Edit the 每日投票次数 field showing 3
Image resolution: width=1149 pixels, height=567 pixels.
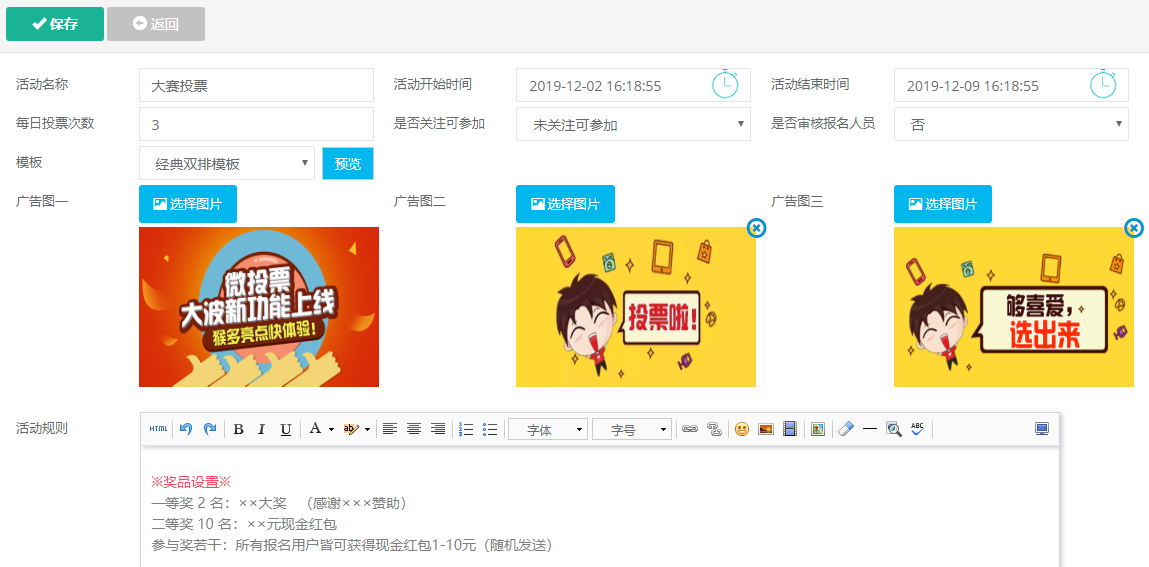pyautogui.click(x=256, y=125)
